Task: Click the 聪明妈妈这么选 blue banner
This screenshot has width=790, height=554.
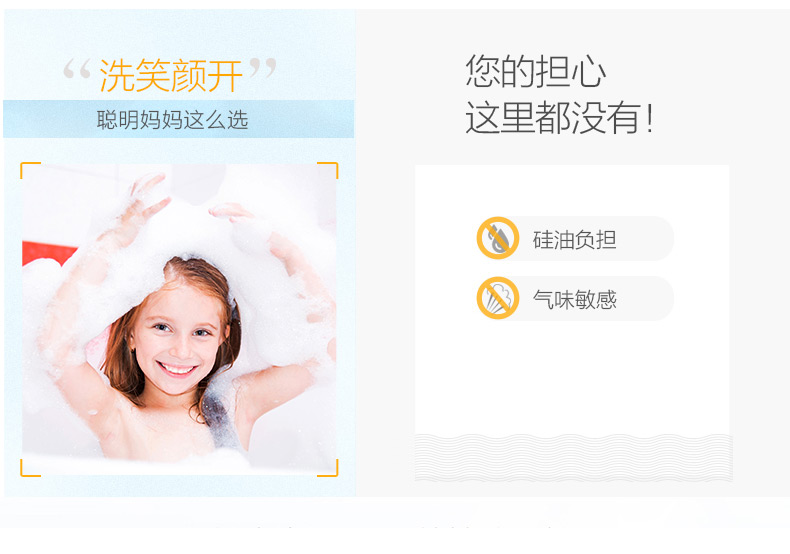Action: pyautogui.click(x=178, y=119)
